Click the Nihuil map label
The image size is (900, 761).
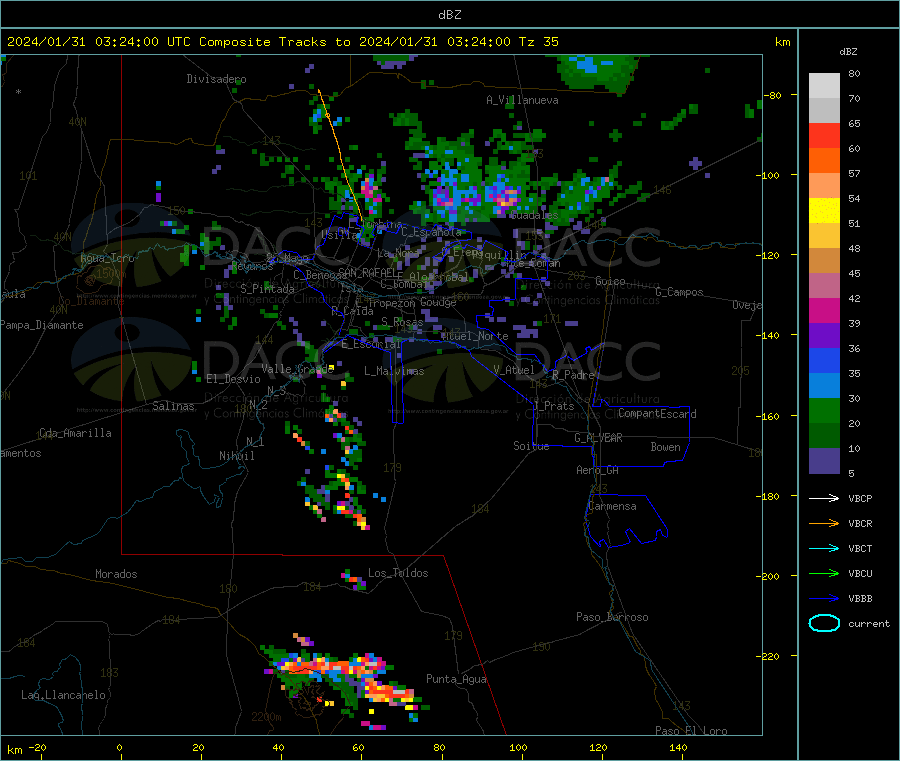tap(237, 456)
